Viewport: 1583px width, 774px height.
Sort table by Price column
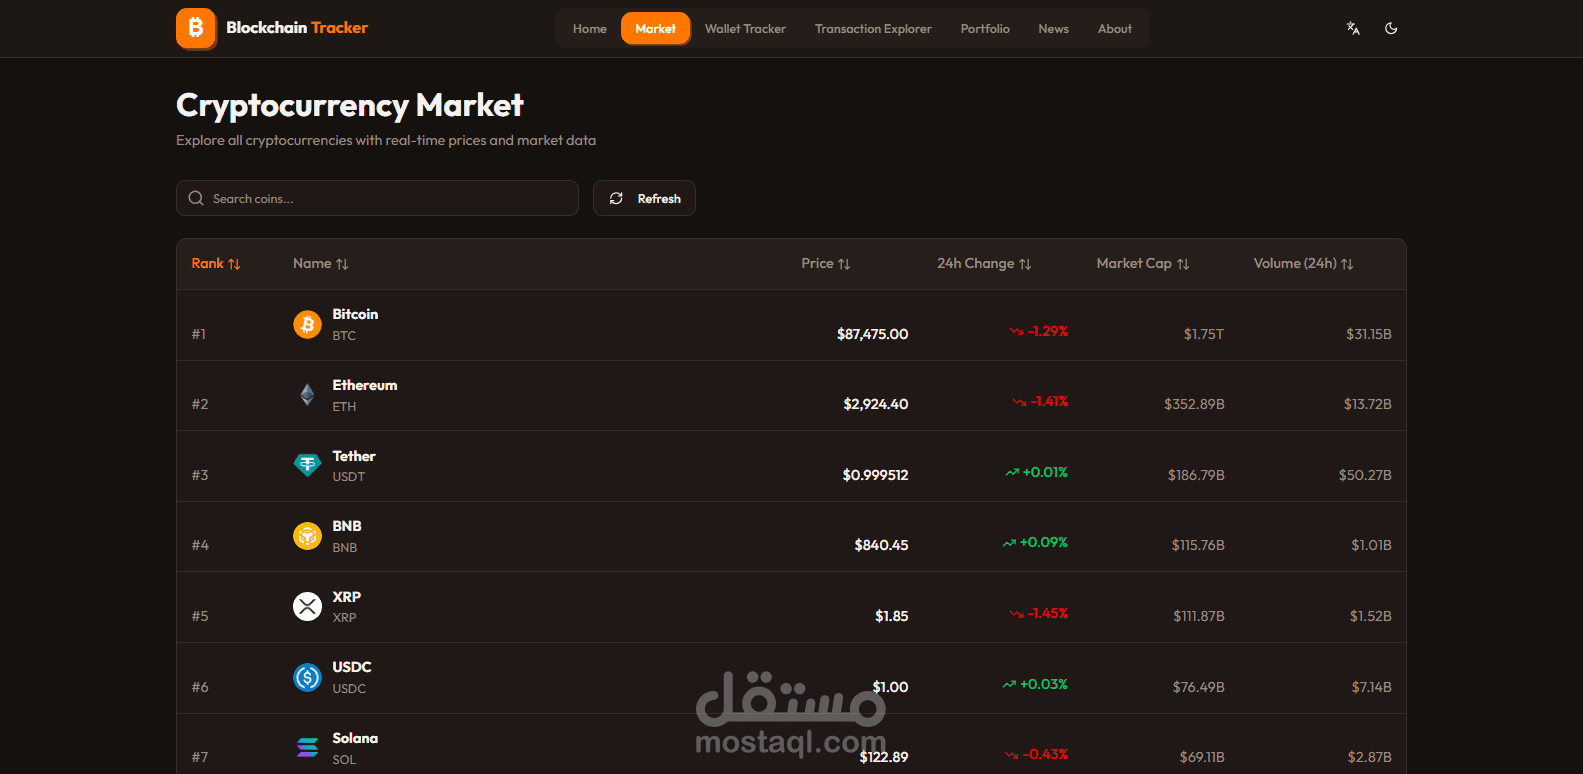tap(826, 264)
